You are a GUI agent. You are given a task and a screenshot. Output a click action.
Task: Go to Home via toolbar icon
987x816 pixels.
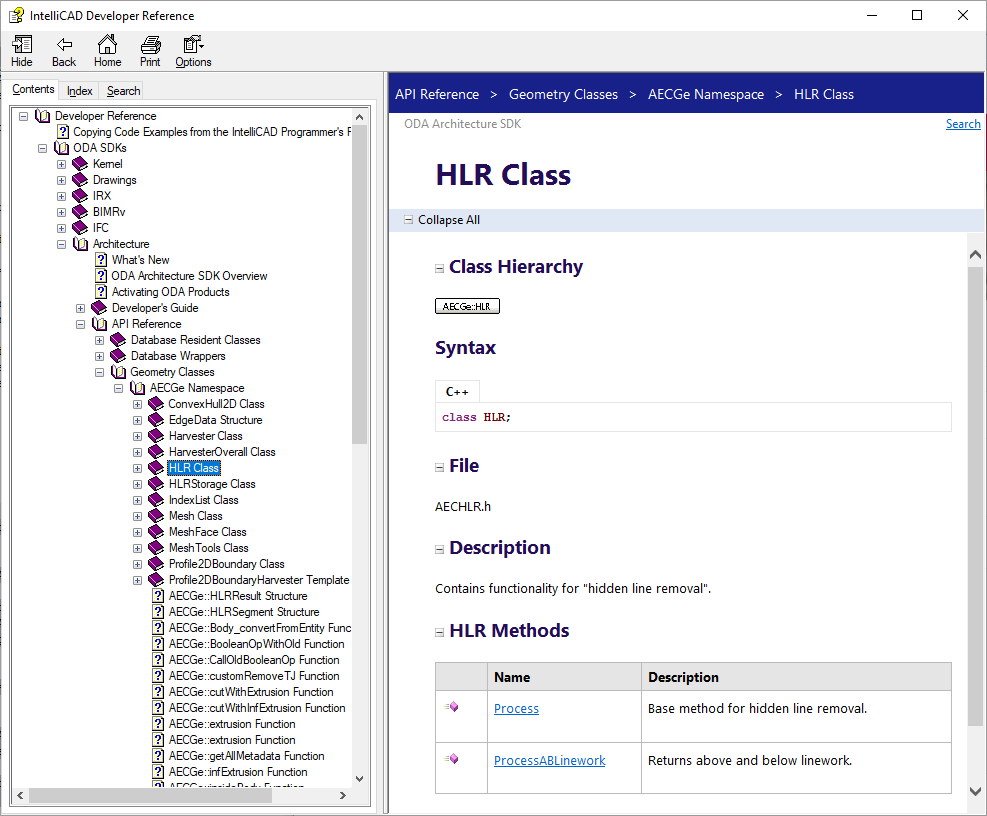point(107,44)
